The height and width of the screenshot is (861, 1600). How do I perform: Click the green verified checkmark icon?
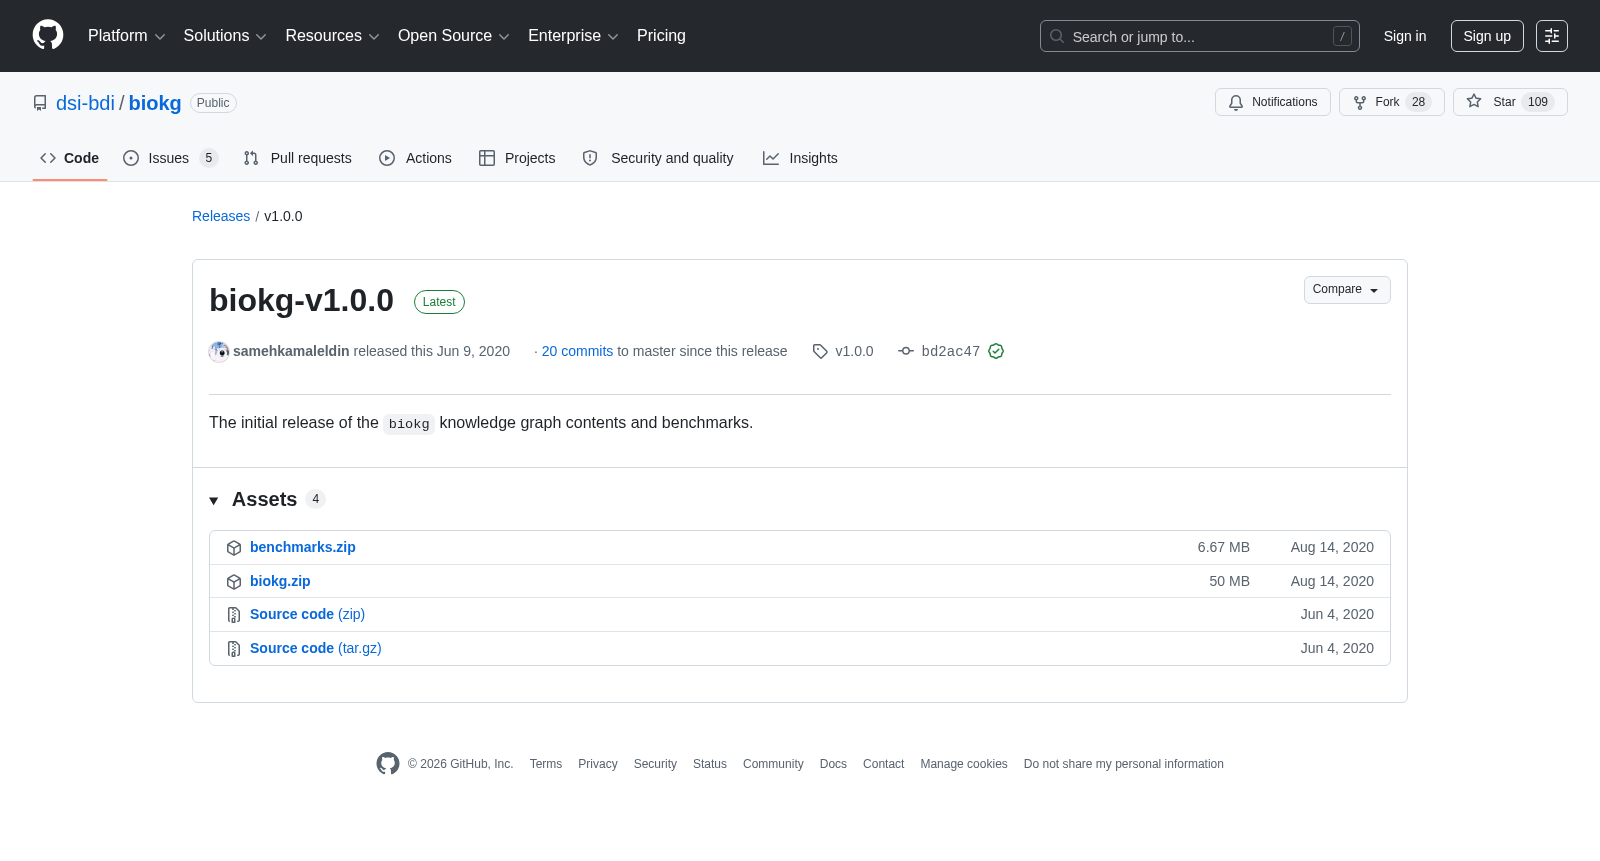click(x=996, y=351)
